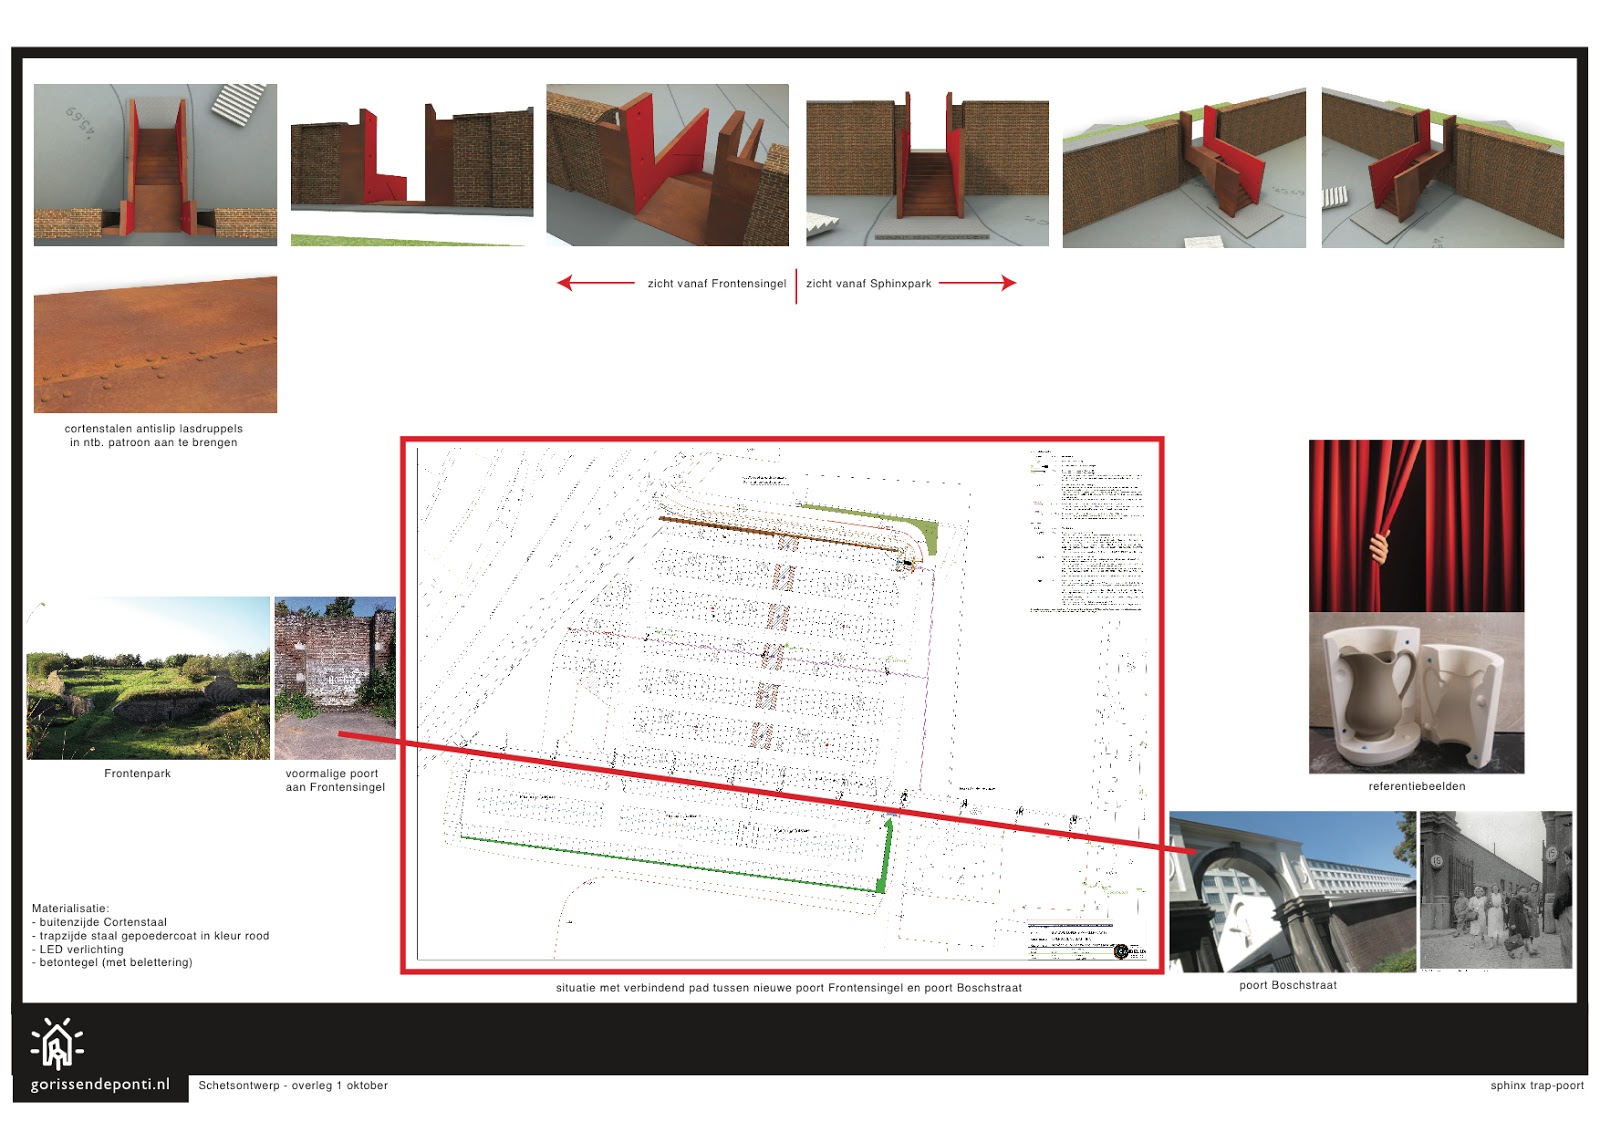Click the plan title block stamp

[x=1086, y=940]
